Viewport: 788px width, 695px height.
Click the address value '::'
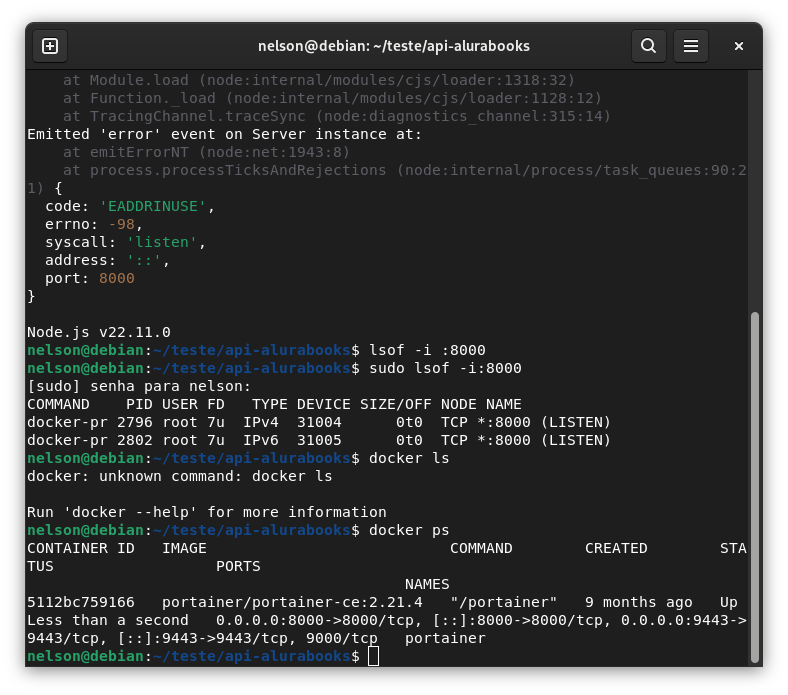pos(144,260)
